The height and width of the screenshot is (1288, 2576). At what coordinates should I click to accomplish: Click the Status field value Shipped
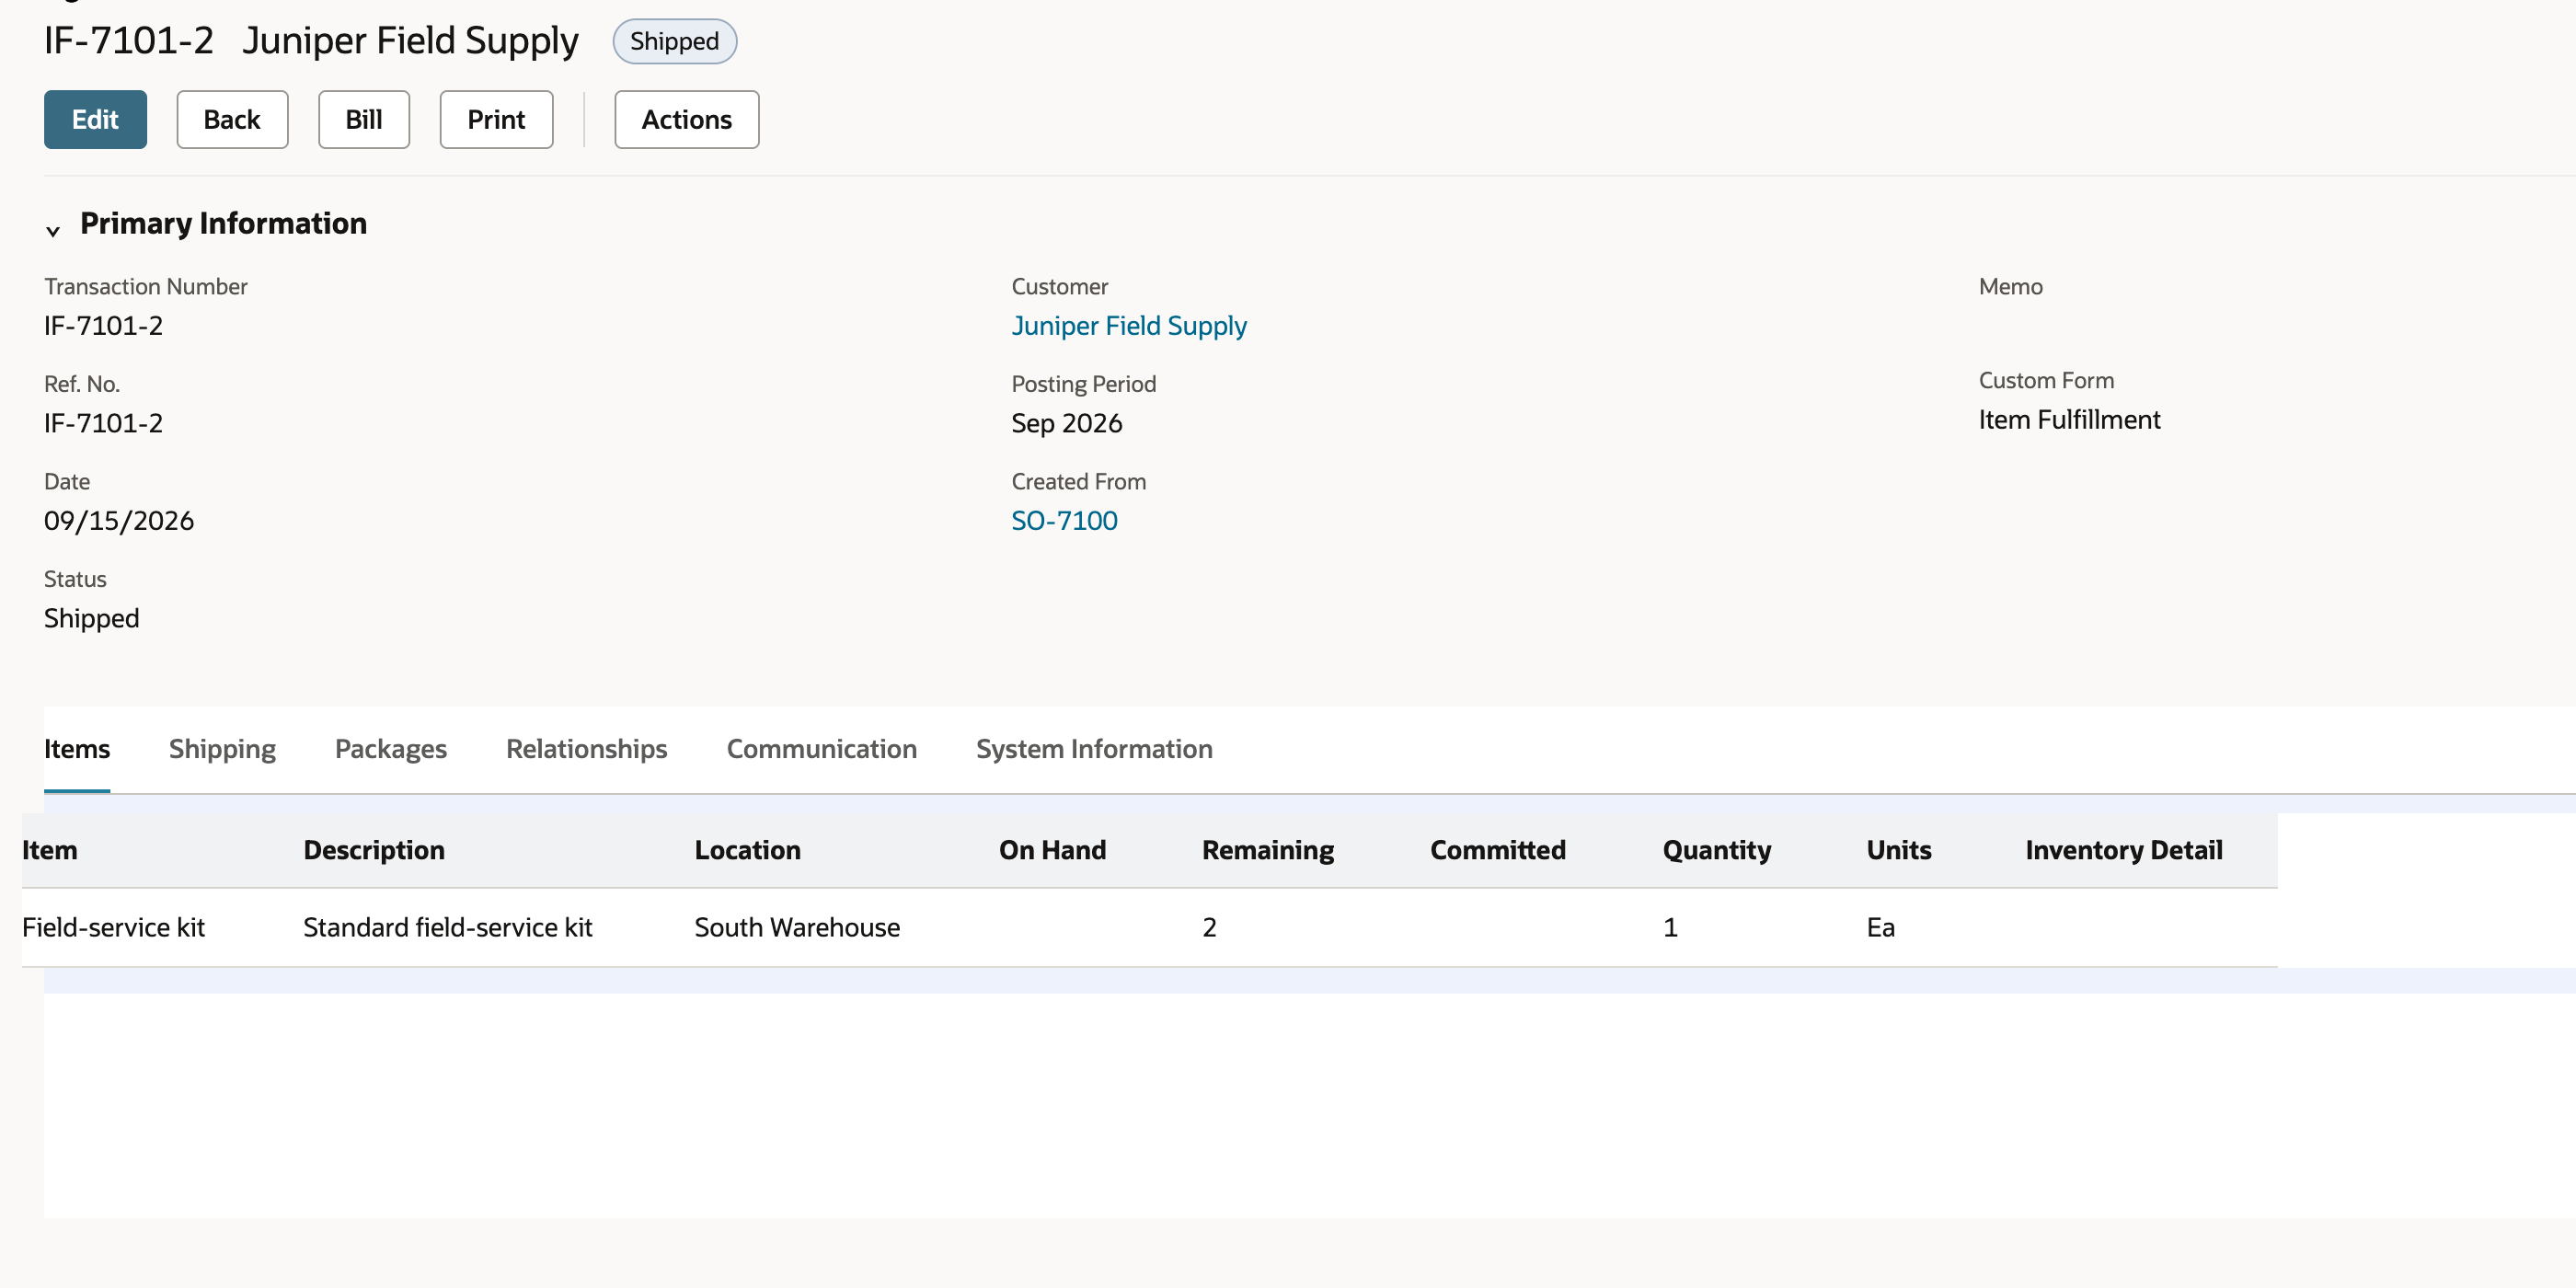click(91, 618)
